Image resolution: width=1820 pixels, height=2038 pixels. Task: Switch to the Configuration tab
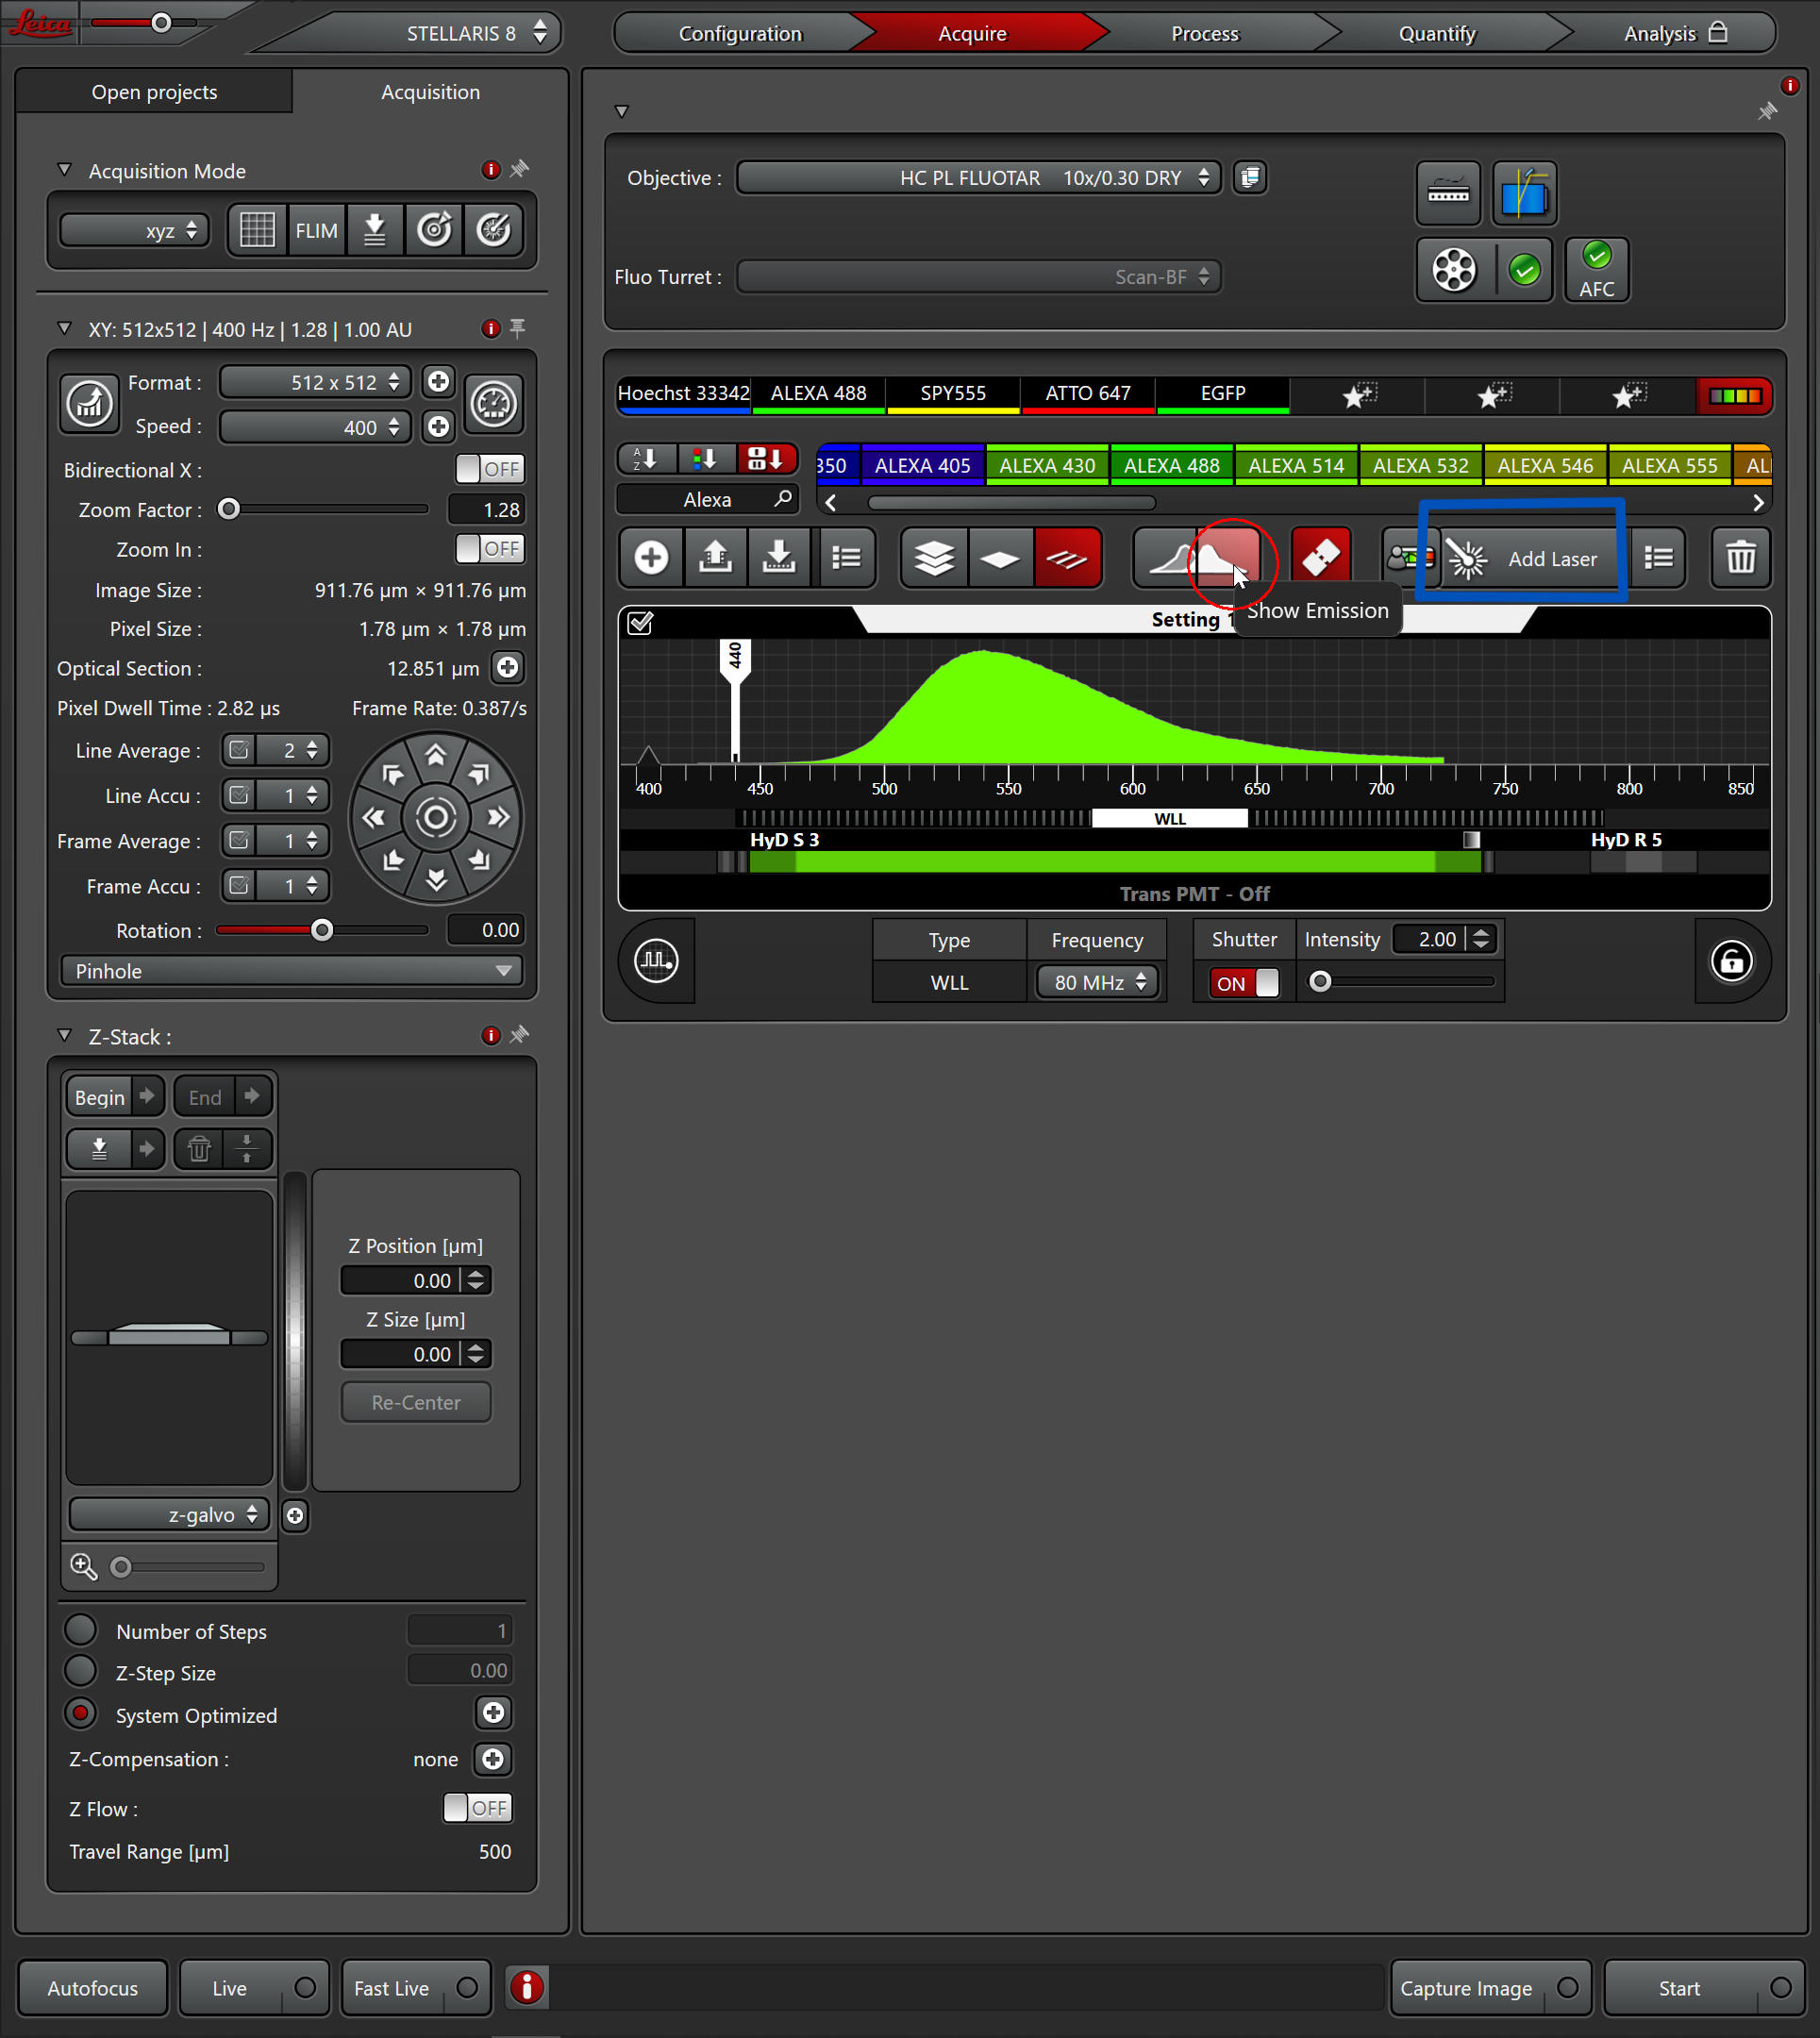coord(740,34)
